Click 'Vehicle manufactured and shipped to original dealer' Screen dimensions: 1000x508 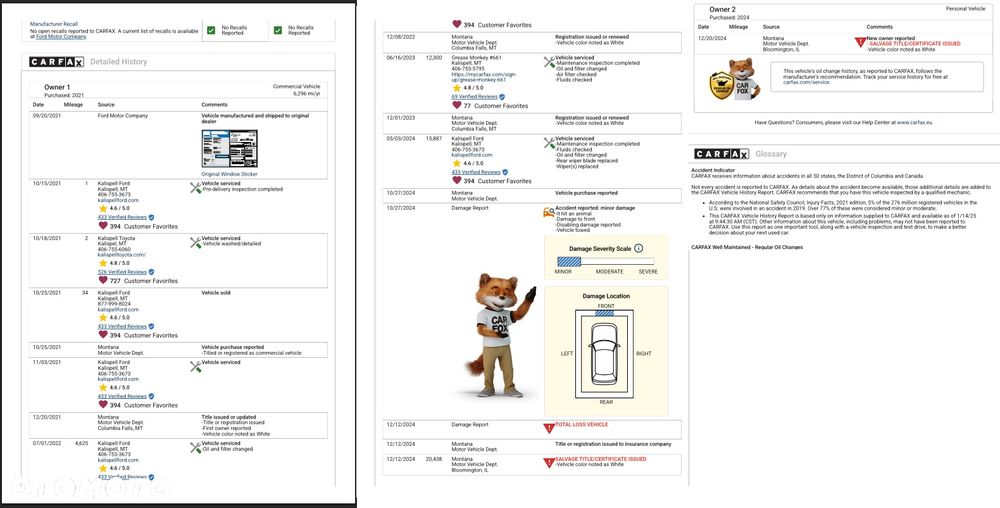[255, 119]
